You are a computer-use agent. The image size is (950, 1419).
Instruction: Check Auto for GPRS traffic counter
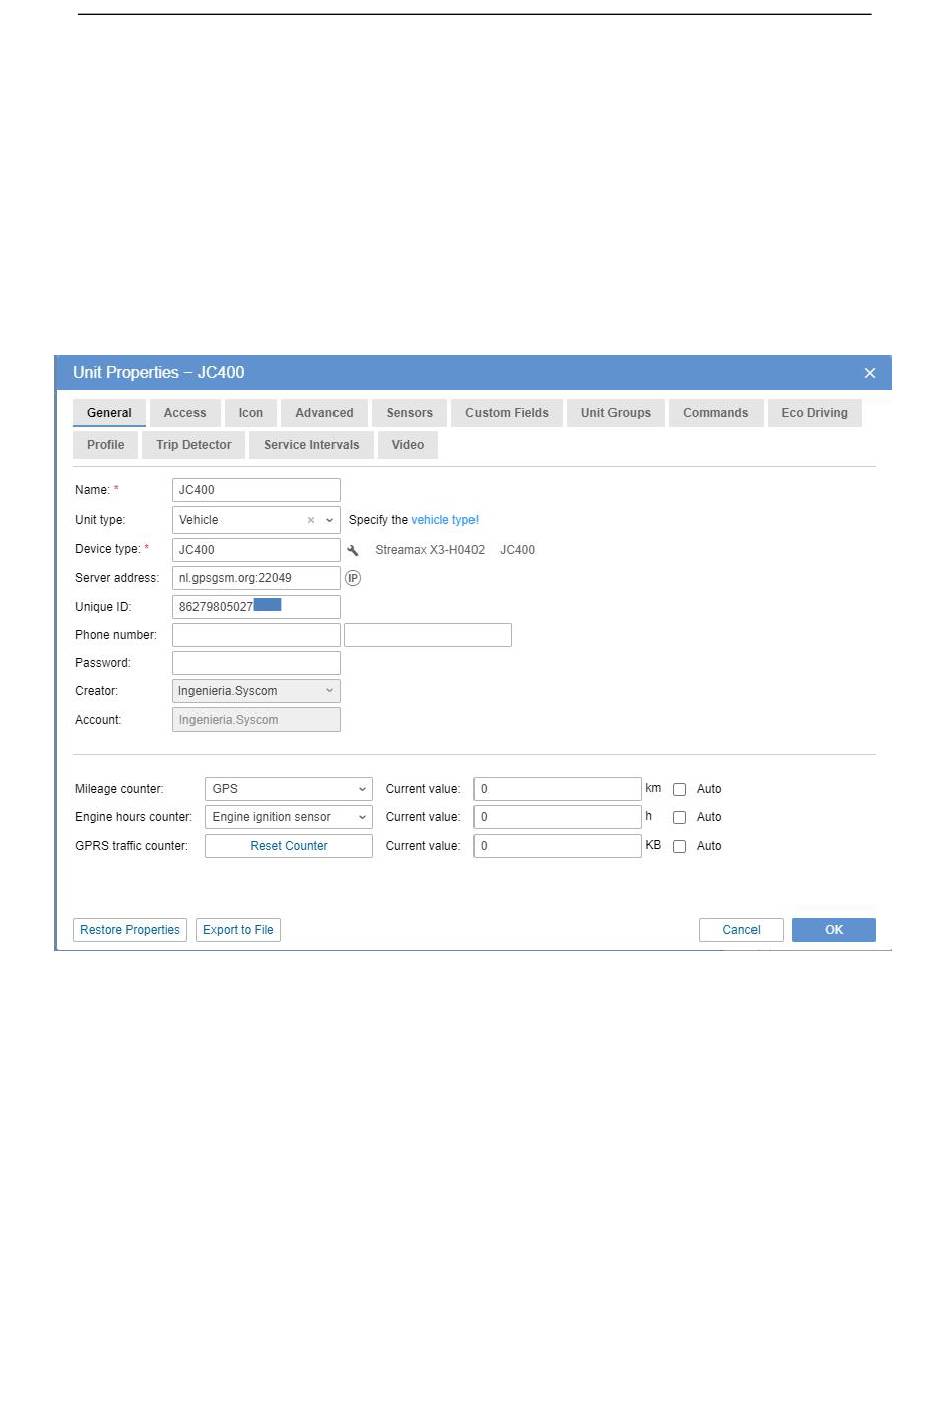(x=679, y=846)
